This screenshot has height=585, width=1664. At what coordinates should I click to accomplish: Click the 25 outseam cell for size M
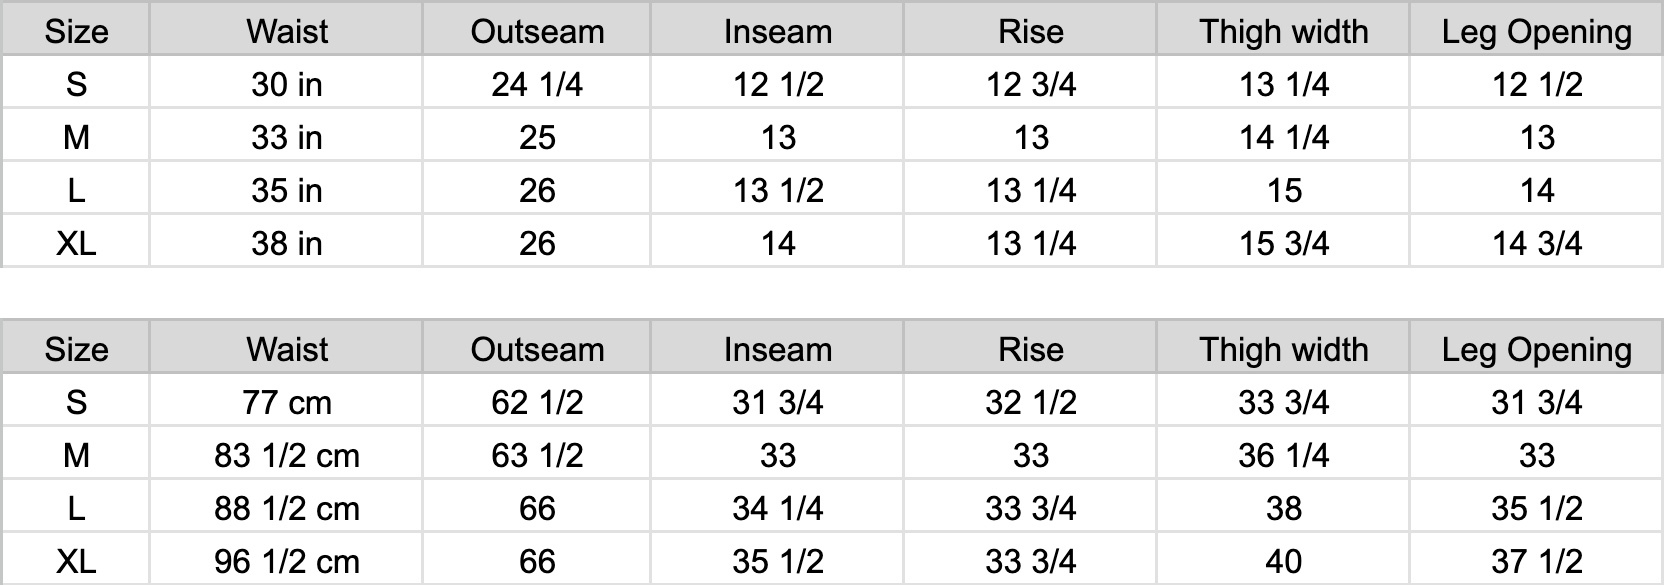point(537,137)
